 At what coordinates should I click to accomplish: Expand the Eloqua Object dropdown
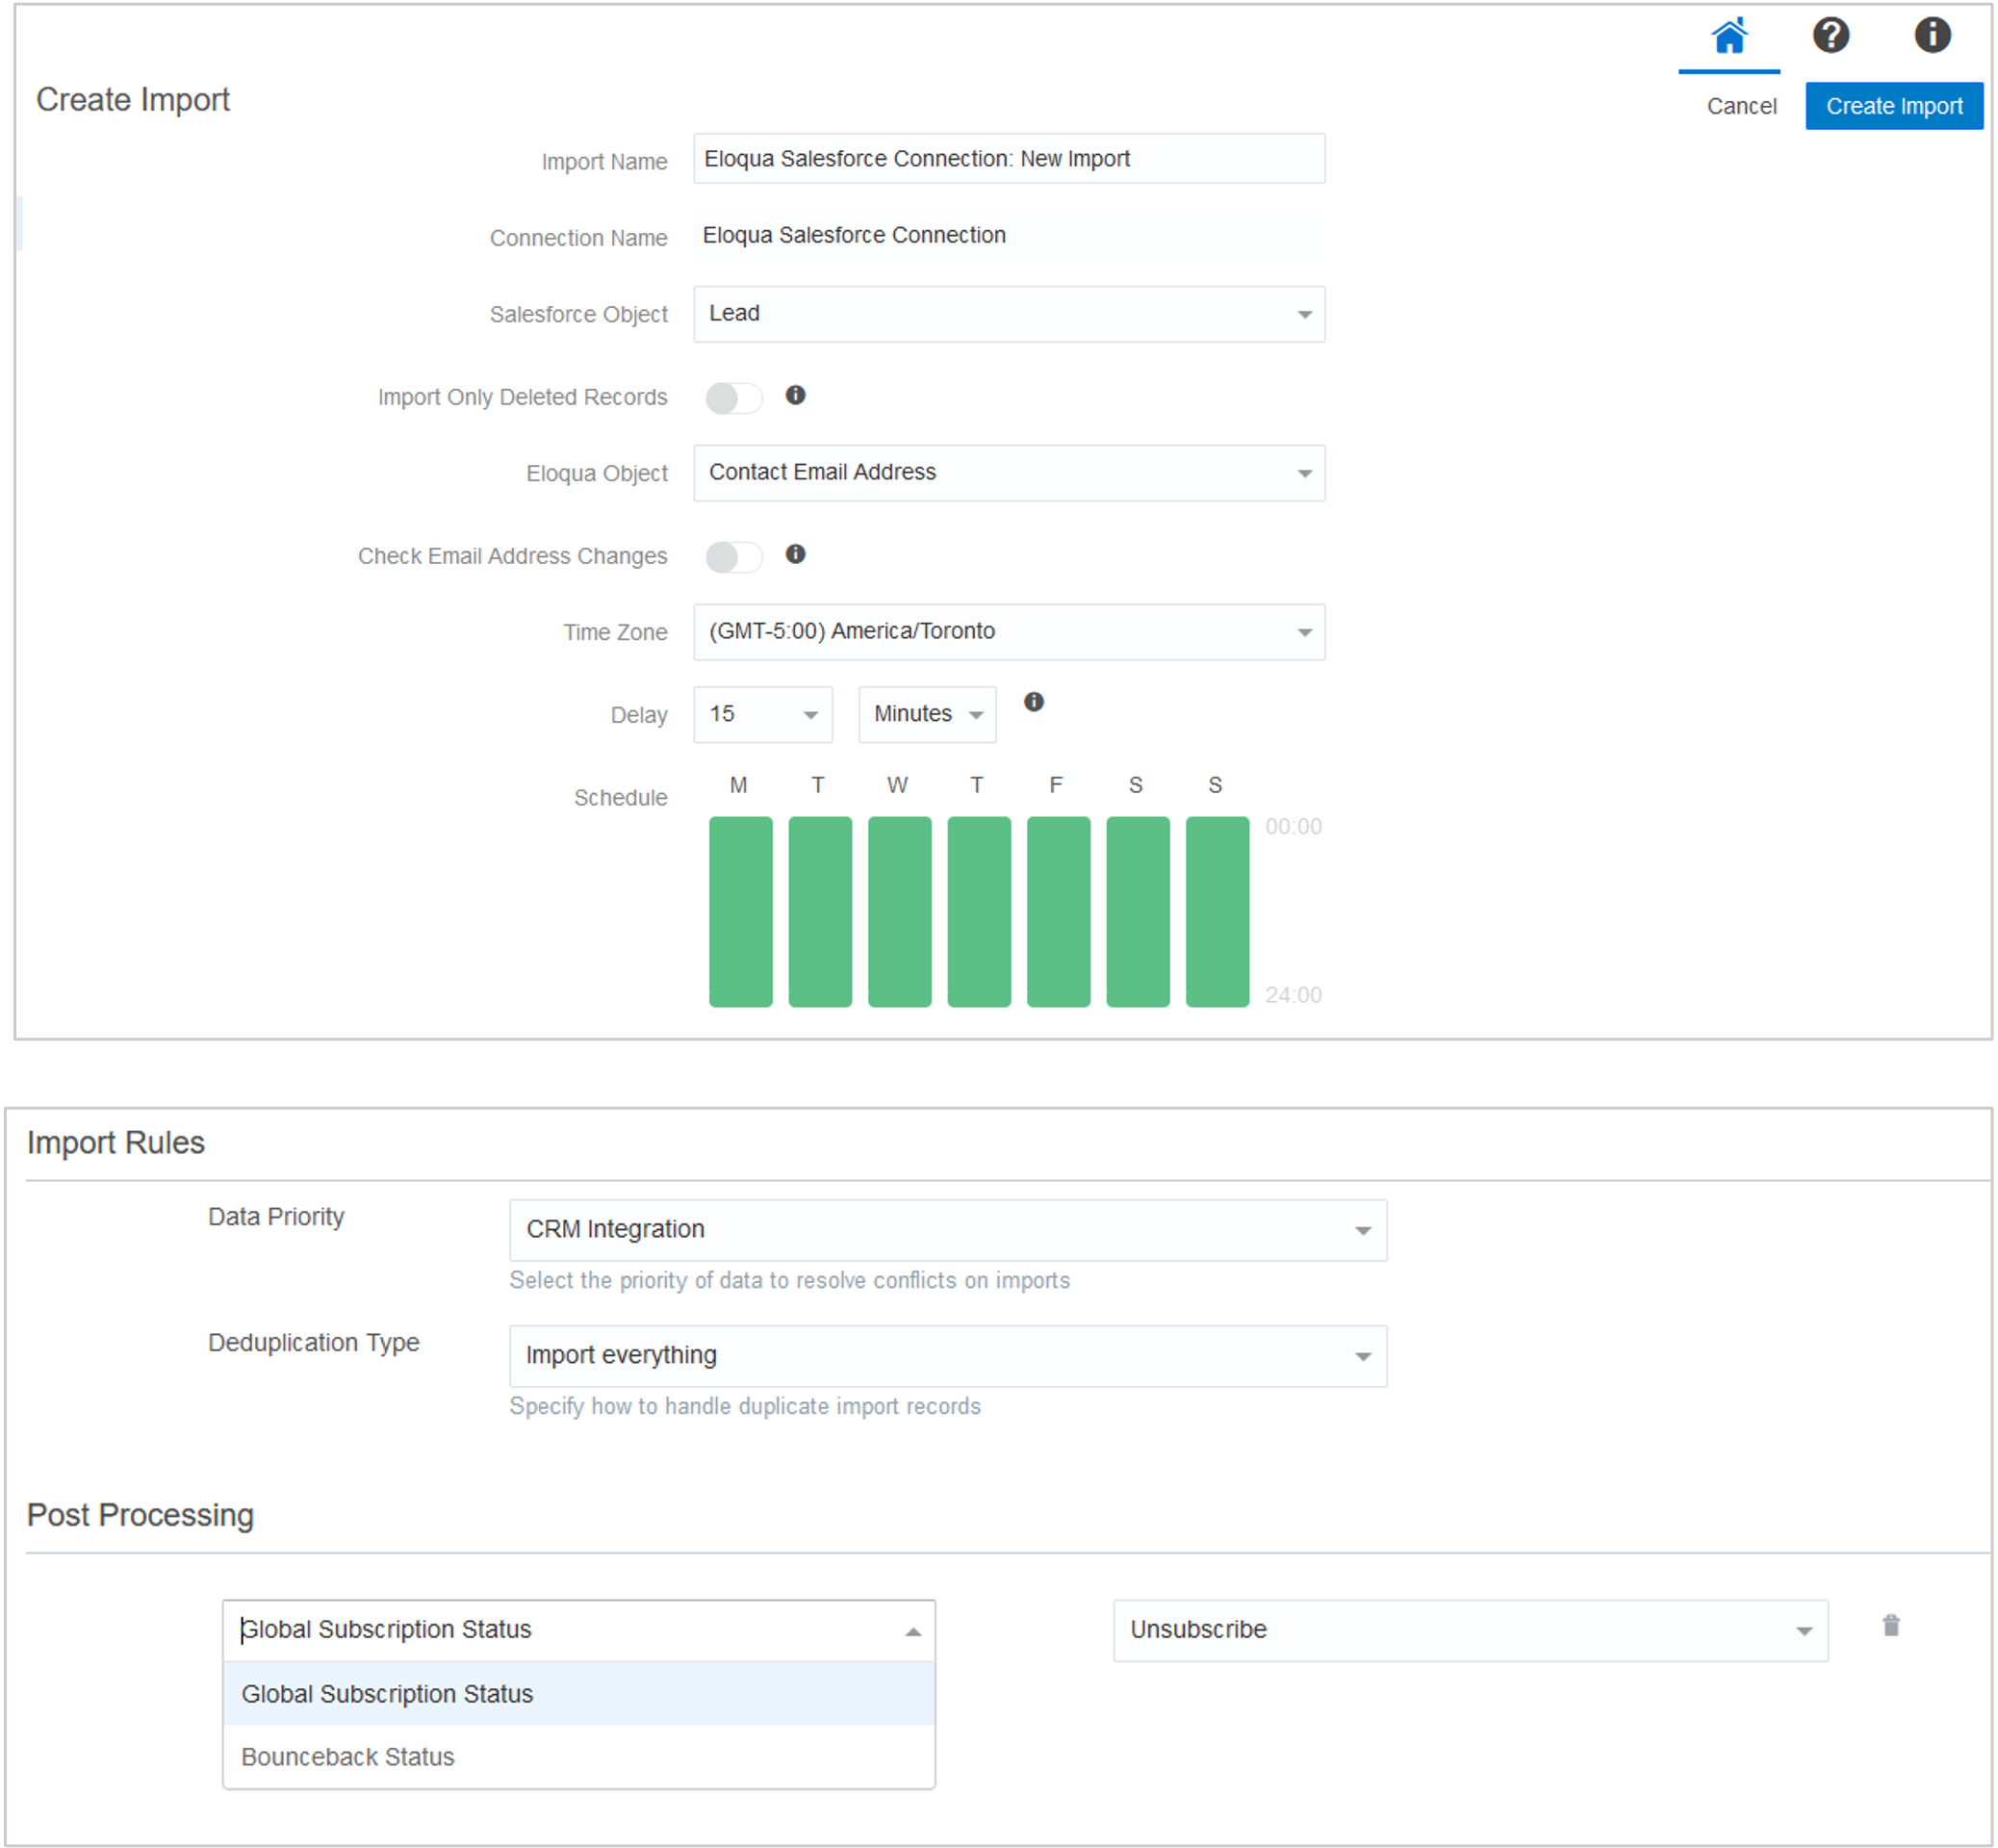(x=1008, y=473)
